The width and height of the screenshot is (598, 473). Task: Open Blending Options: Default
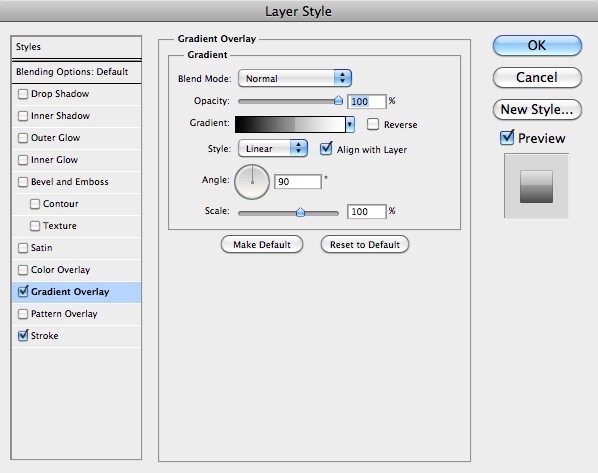76,72
